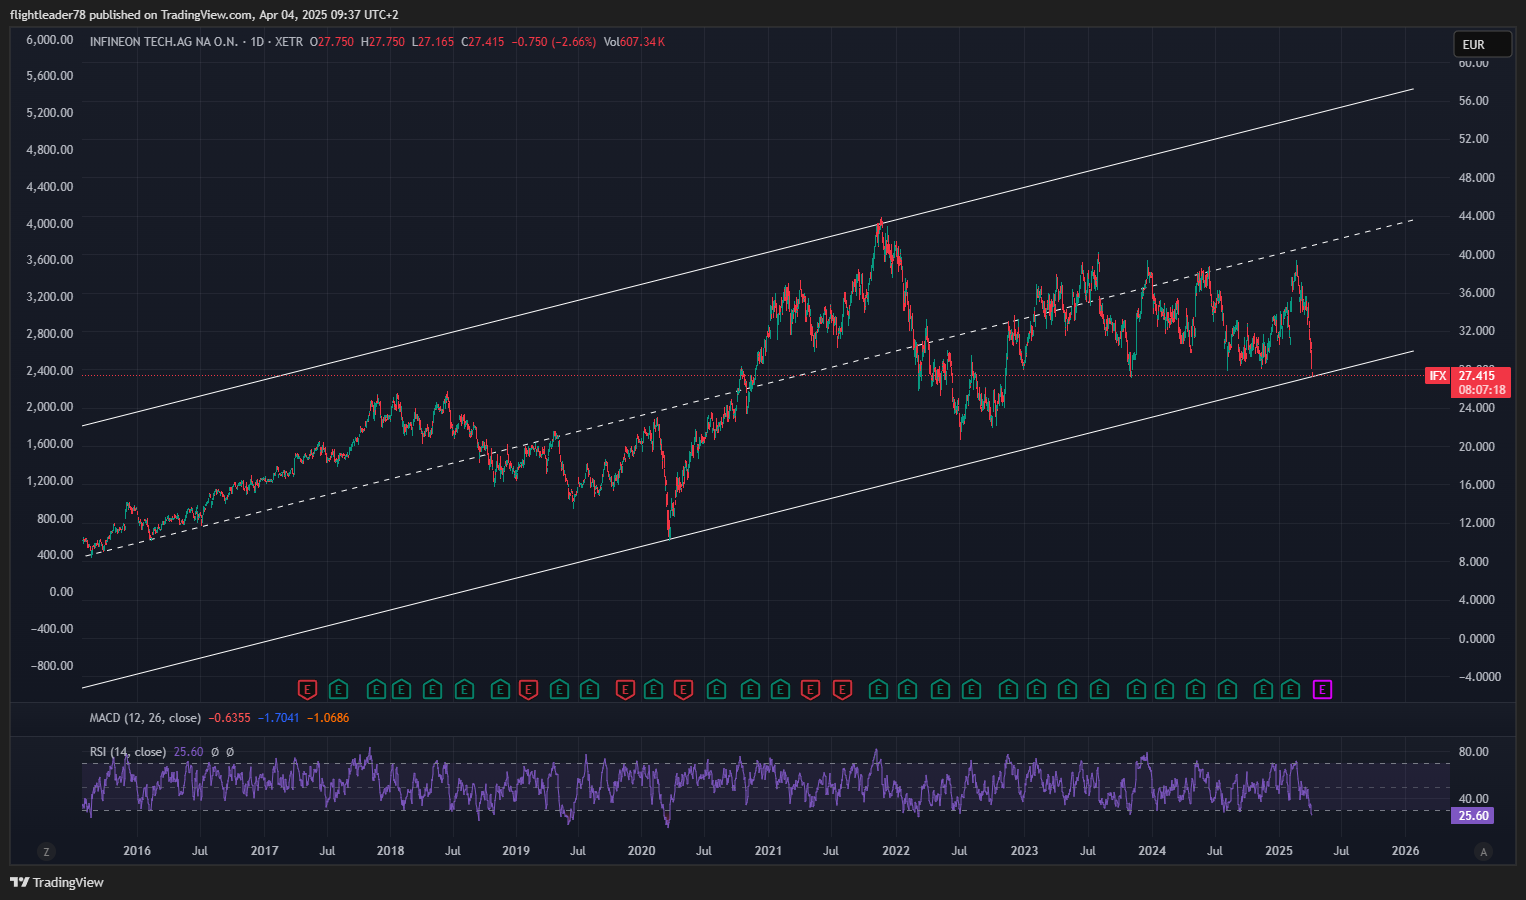Viewport: 1526px width, 900px height.
Task: Open green earnings marker near August 2020
Action: pos(716,689)
